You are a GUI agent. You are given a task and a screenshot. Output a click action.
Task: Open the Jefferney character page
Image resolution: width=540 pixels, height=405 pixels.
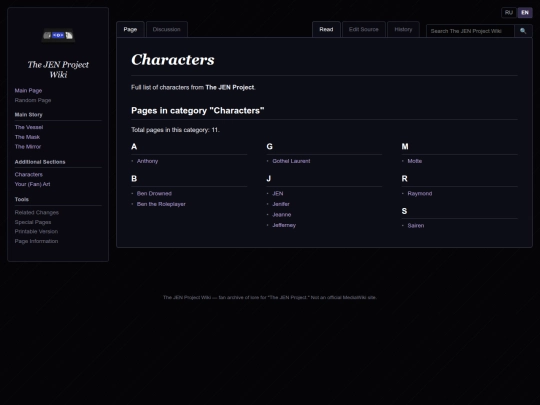(x=284, y=225)
